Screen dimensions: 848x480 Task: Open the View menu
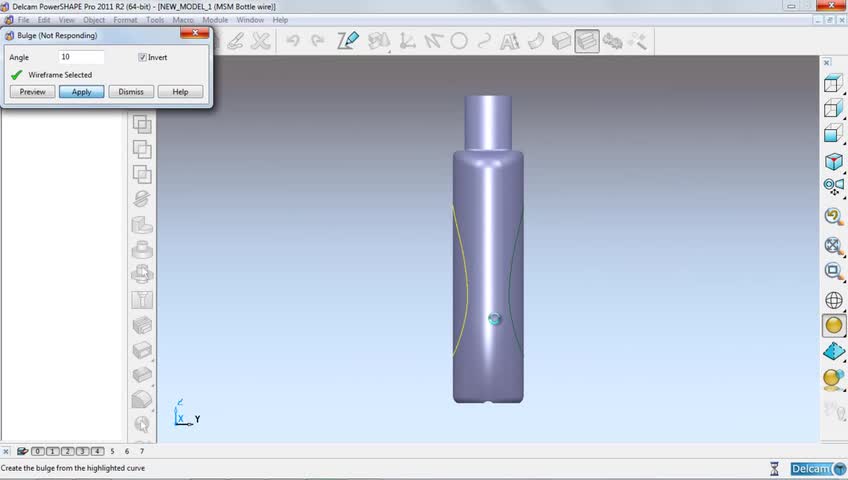click(67, 20)
